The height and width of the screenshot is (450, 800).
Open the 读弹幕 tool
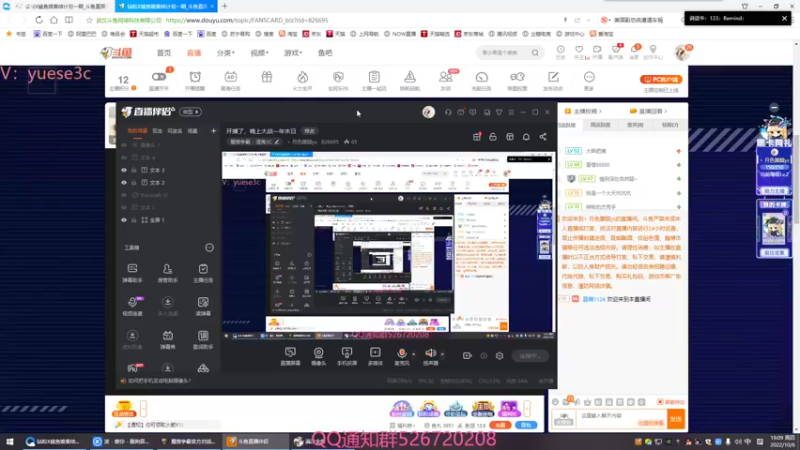click(203, 306)
